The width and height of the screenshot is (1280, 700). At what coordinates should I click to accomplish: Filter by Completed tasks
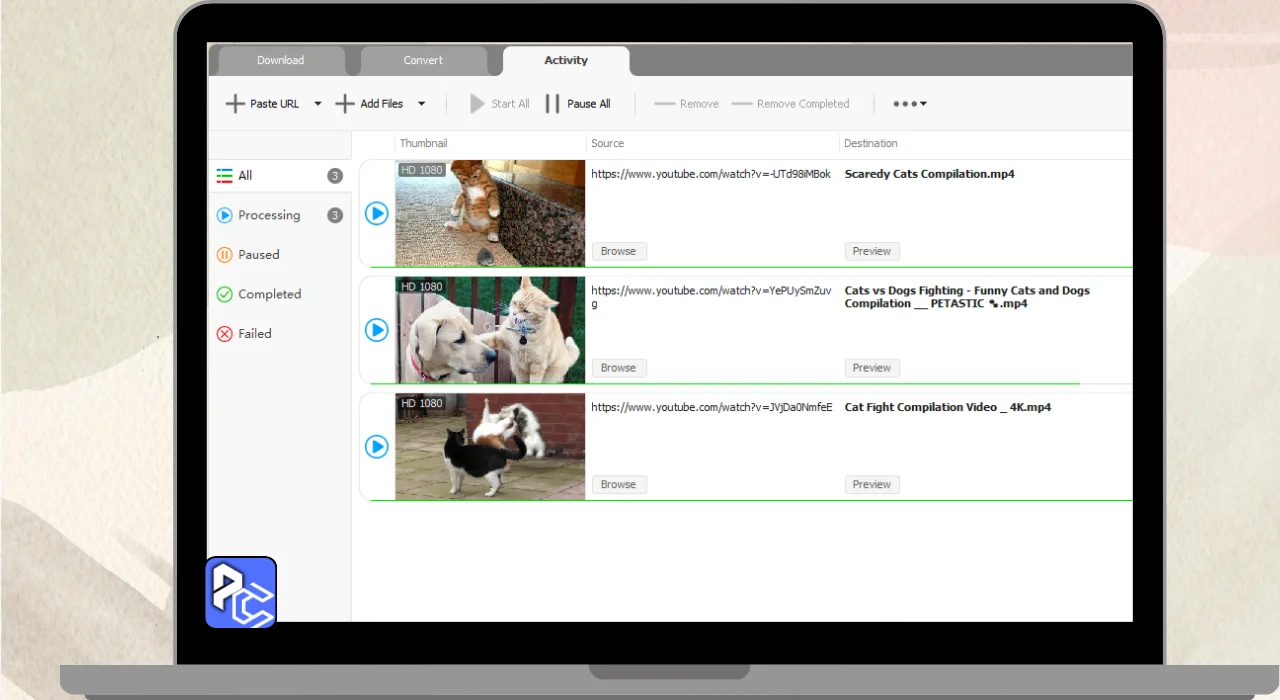269,294
